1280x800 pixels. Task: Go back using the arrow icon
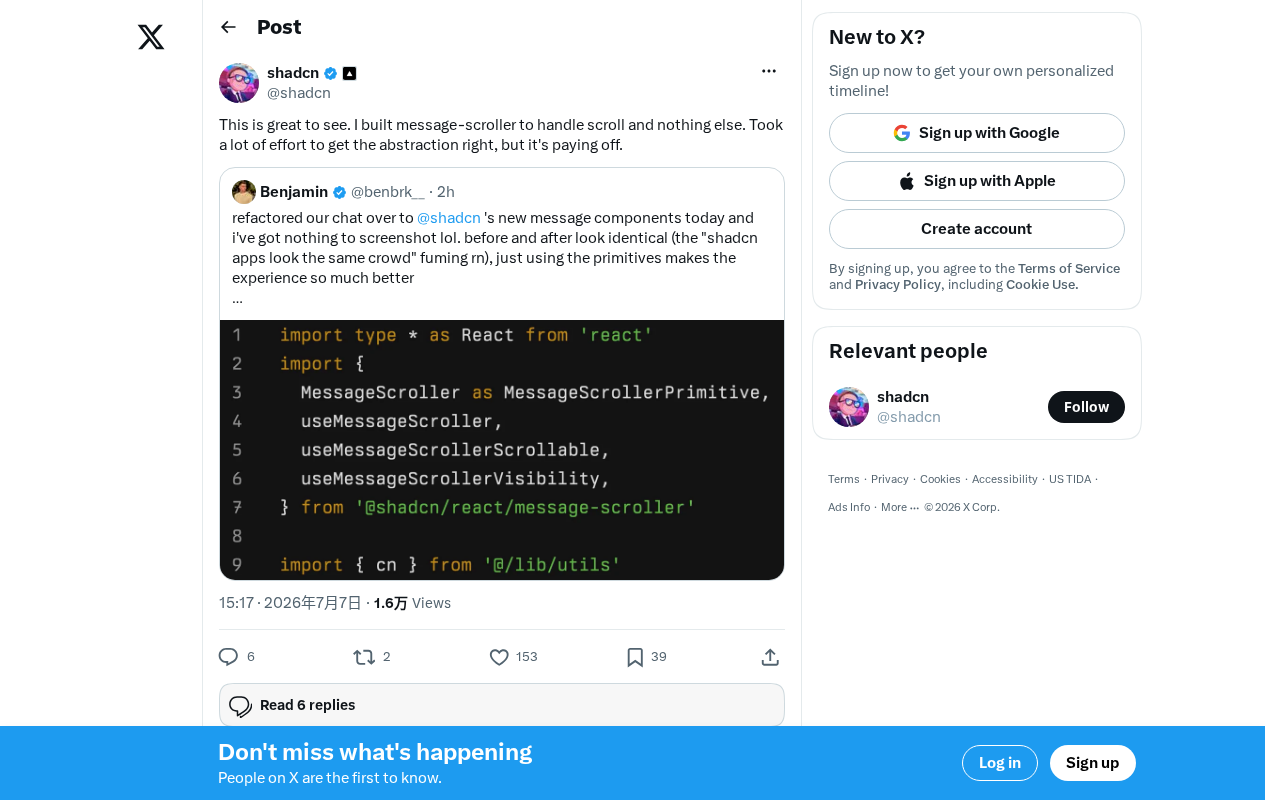(x=228, y=27)
